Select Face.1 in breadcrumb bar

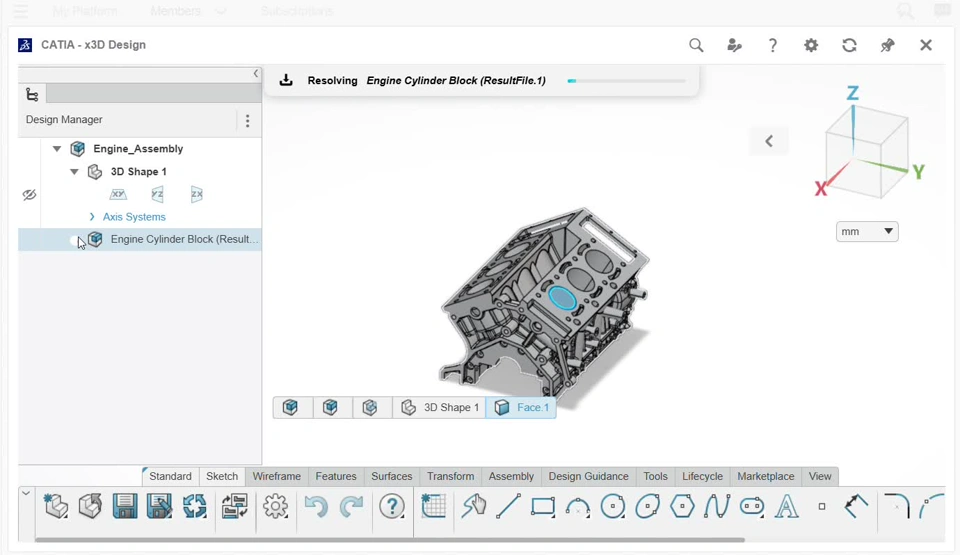click(521, 407)
